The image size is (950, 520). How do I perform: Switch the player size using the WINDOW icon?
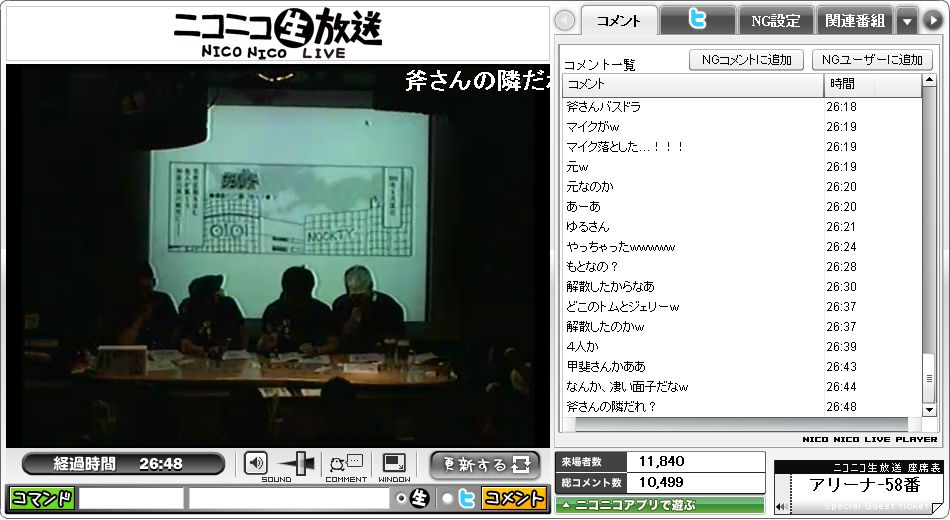click(x=394, y=464)
